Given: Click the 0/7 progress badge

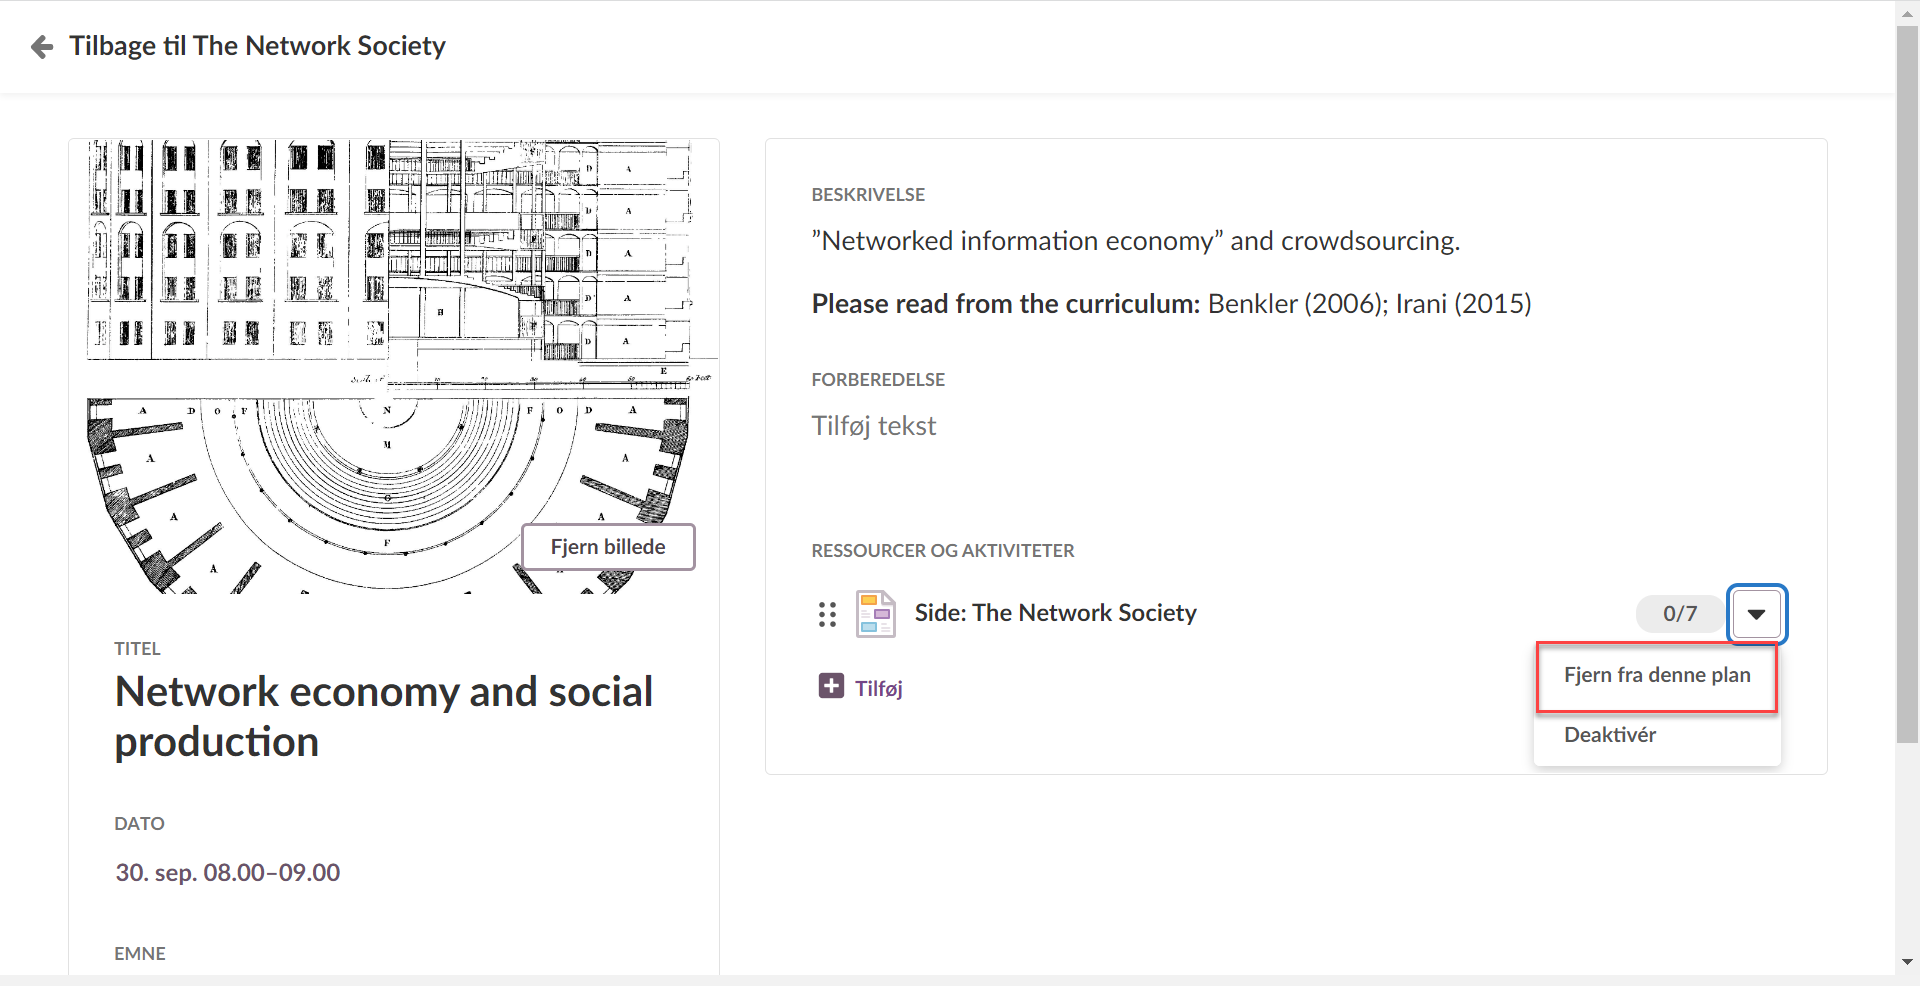Looking at the screenshot, I should [1679, 614].
